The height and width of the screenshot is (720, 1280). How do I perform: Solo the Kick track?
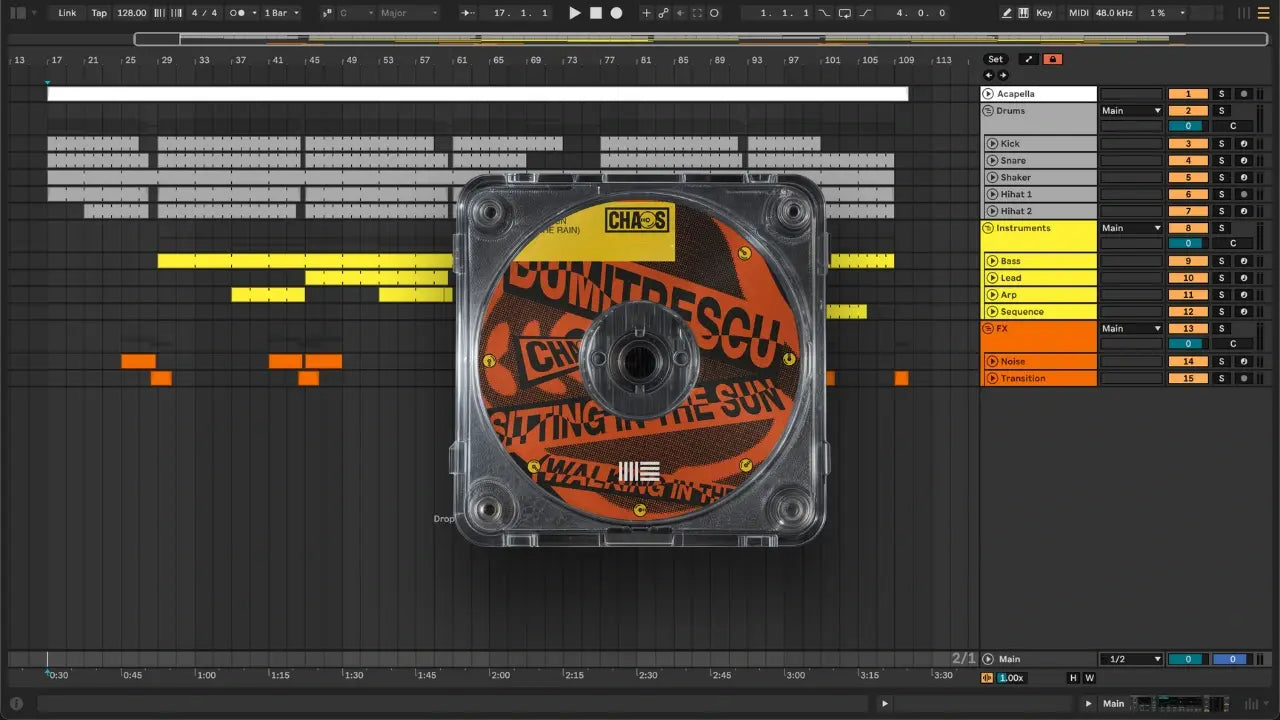1221,144
